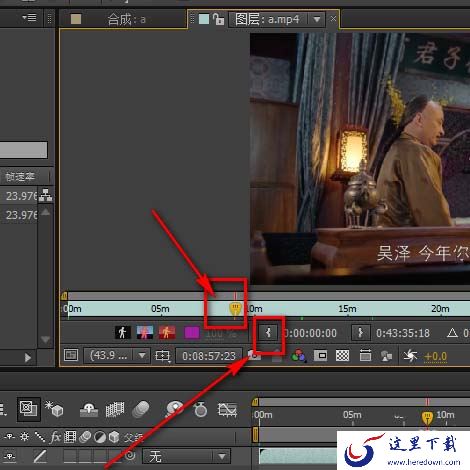Toggle the always preview this view button

(x=71, y=355)
